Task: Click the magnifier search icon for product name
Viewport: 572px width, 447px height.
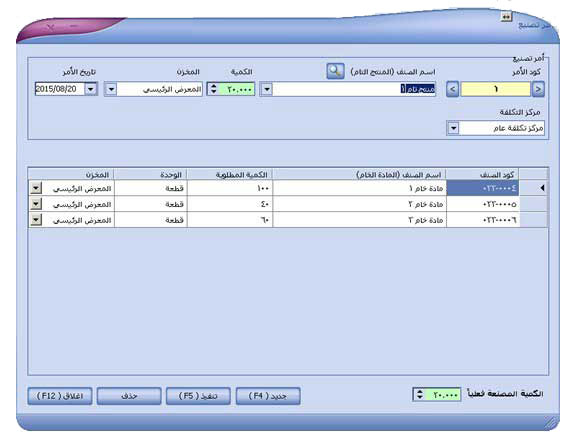Action: coord(335,71)
